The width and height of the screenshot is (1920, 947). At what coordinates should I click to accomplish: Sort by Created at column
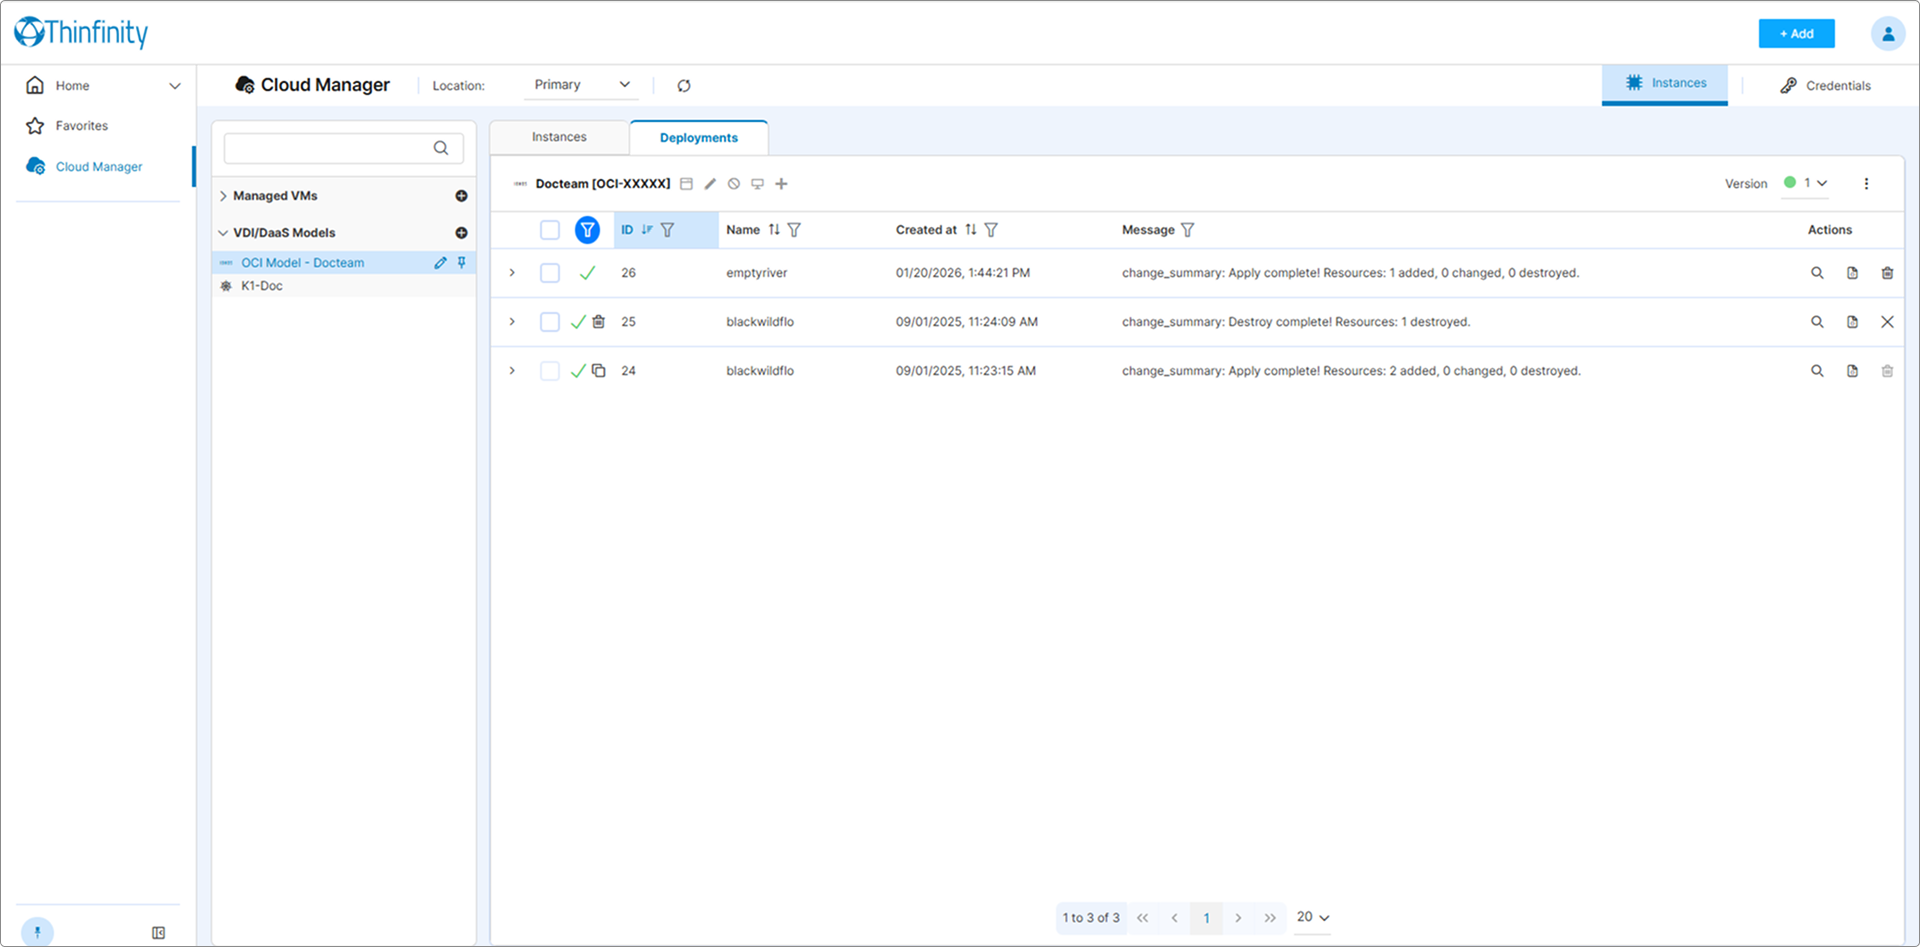(x=971, y=230)
